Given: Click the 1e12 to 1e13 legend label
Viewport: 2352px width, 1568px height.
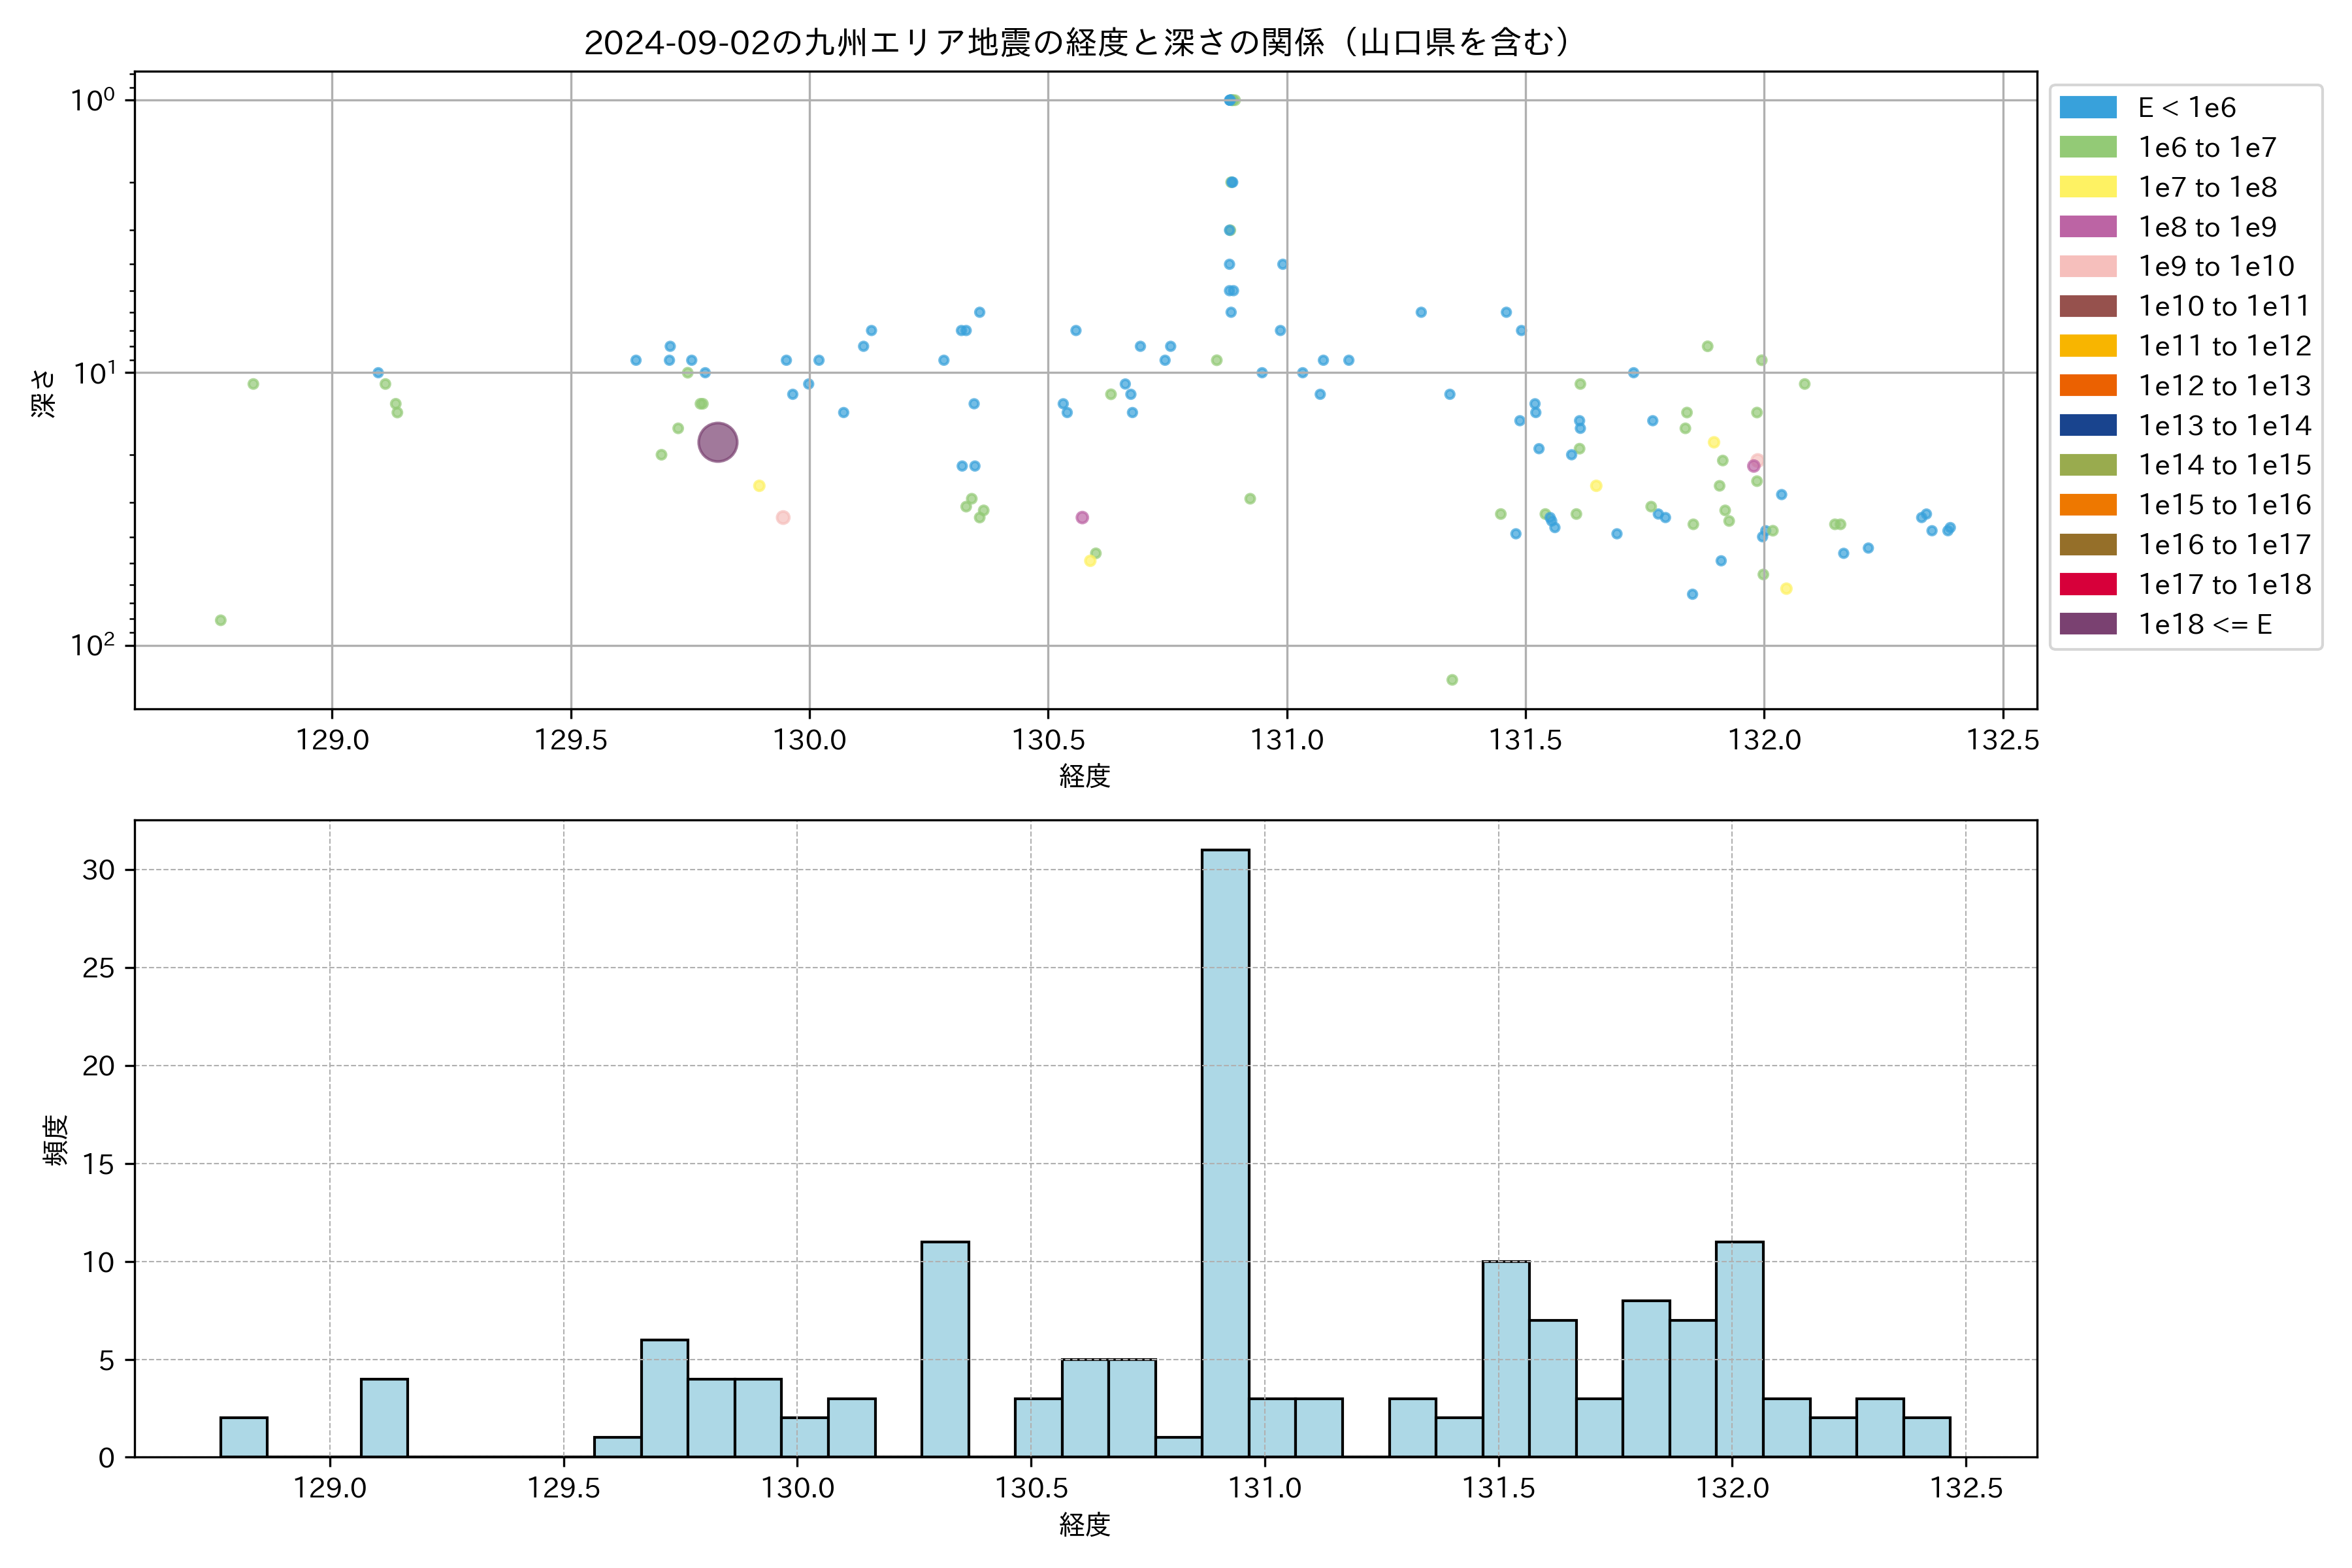Looking at the screenshot, I should coord(2224,386).
